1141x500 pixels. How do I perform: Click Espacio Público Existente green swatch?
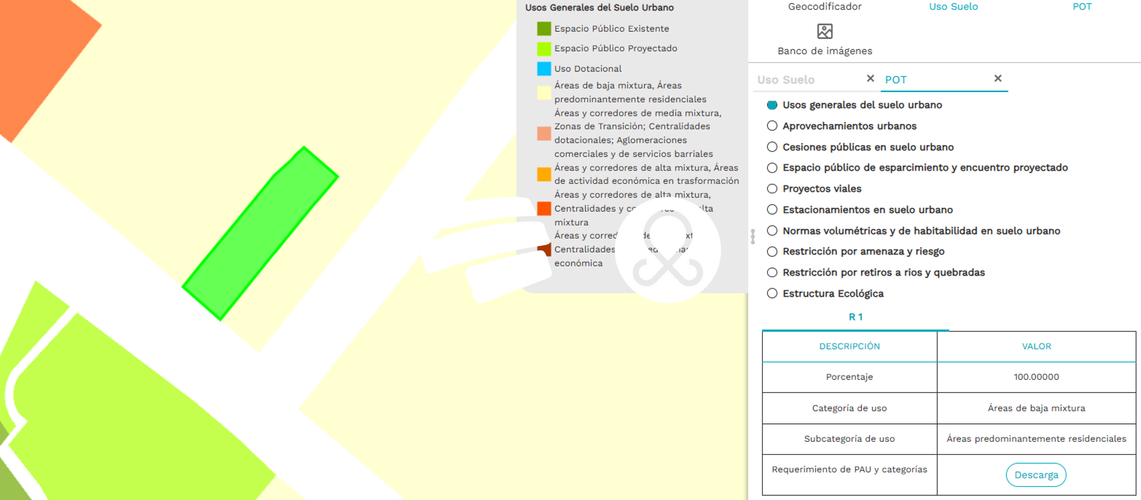544,29
